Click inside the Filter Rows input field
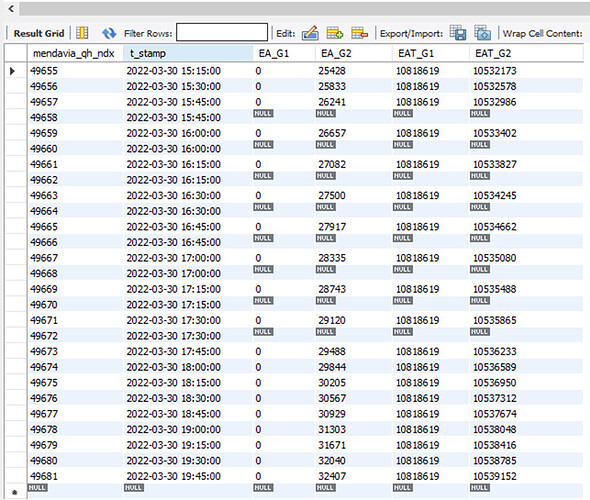This screenshot has height=500, width=590. coord(222,32)
